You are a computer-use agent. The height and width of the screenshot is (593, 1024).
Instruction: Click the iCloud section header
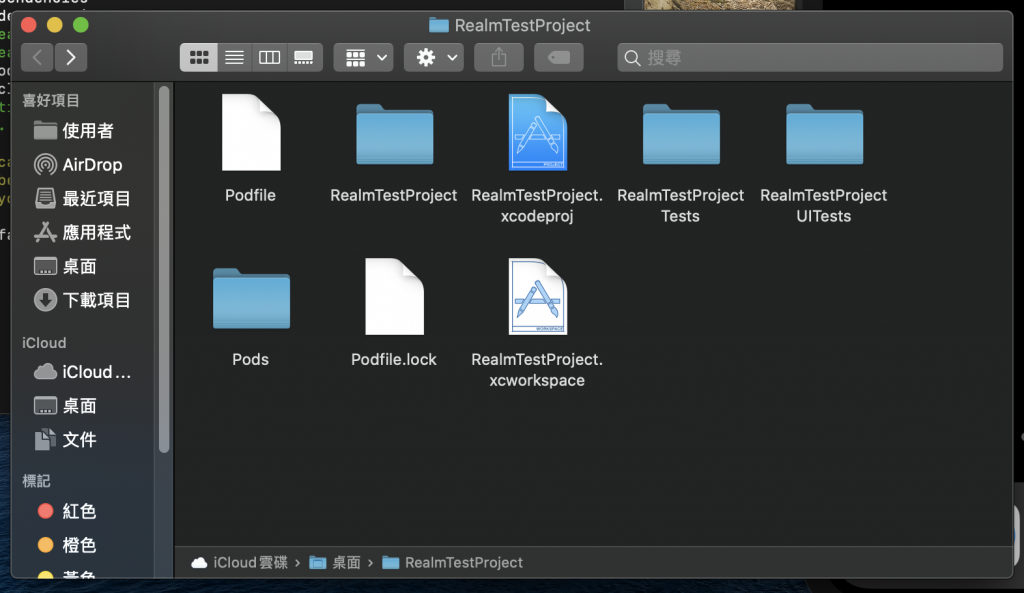[x=44, y=343]
